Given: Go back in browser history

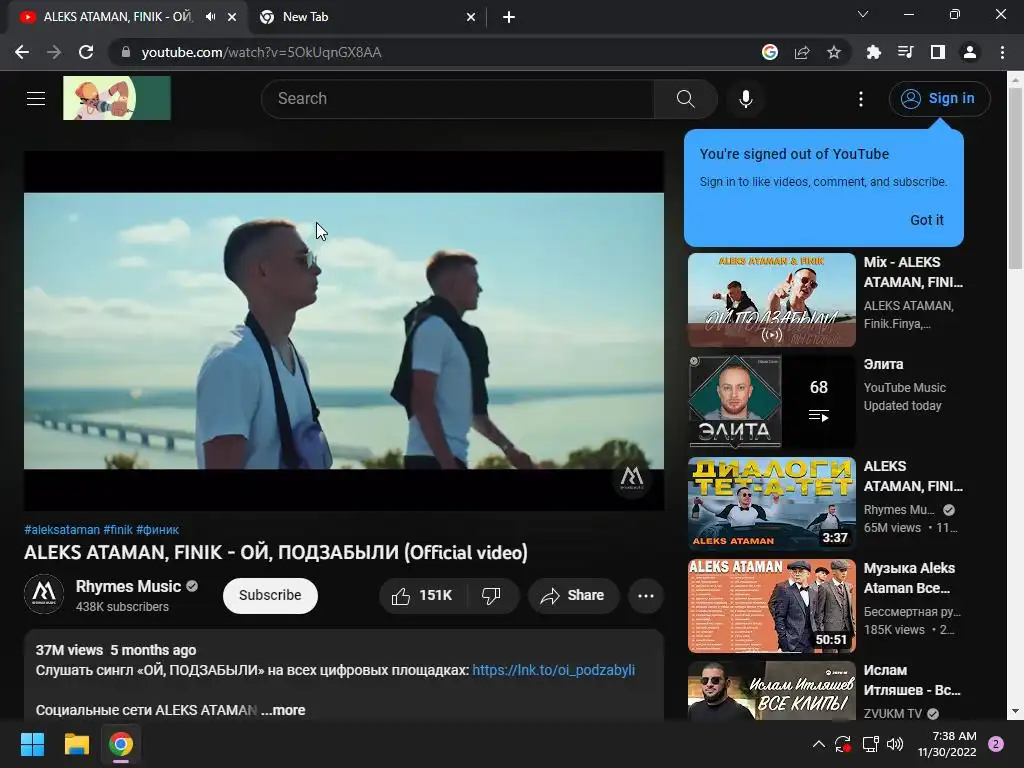Looking at the screenshot, I should coord(22,52).
